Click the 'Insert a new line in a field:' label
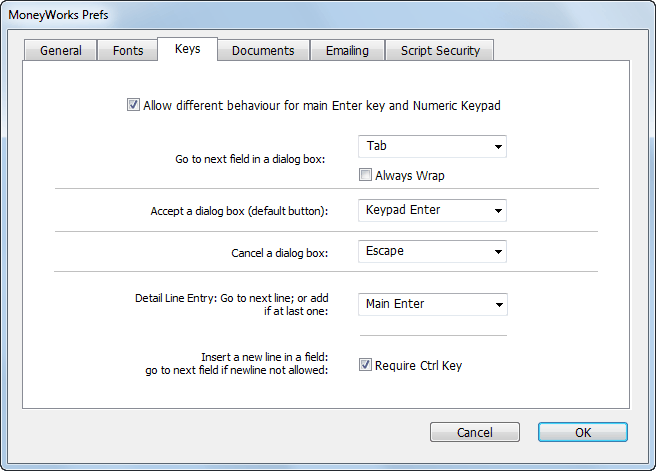Image resolution: width=656 pixels, height=471 pixels. point(264,357)
